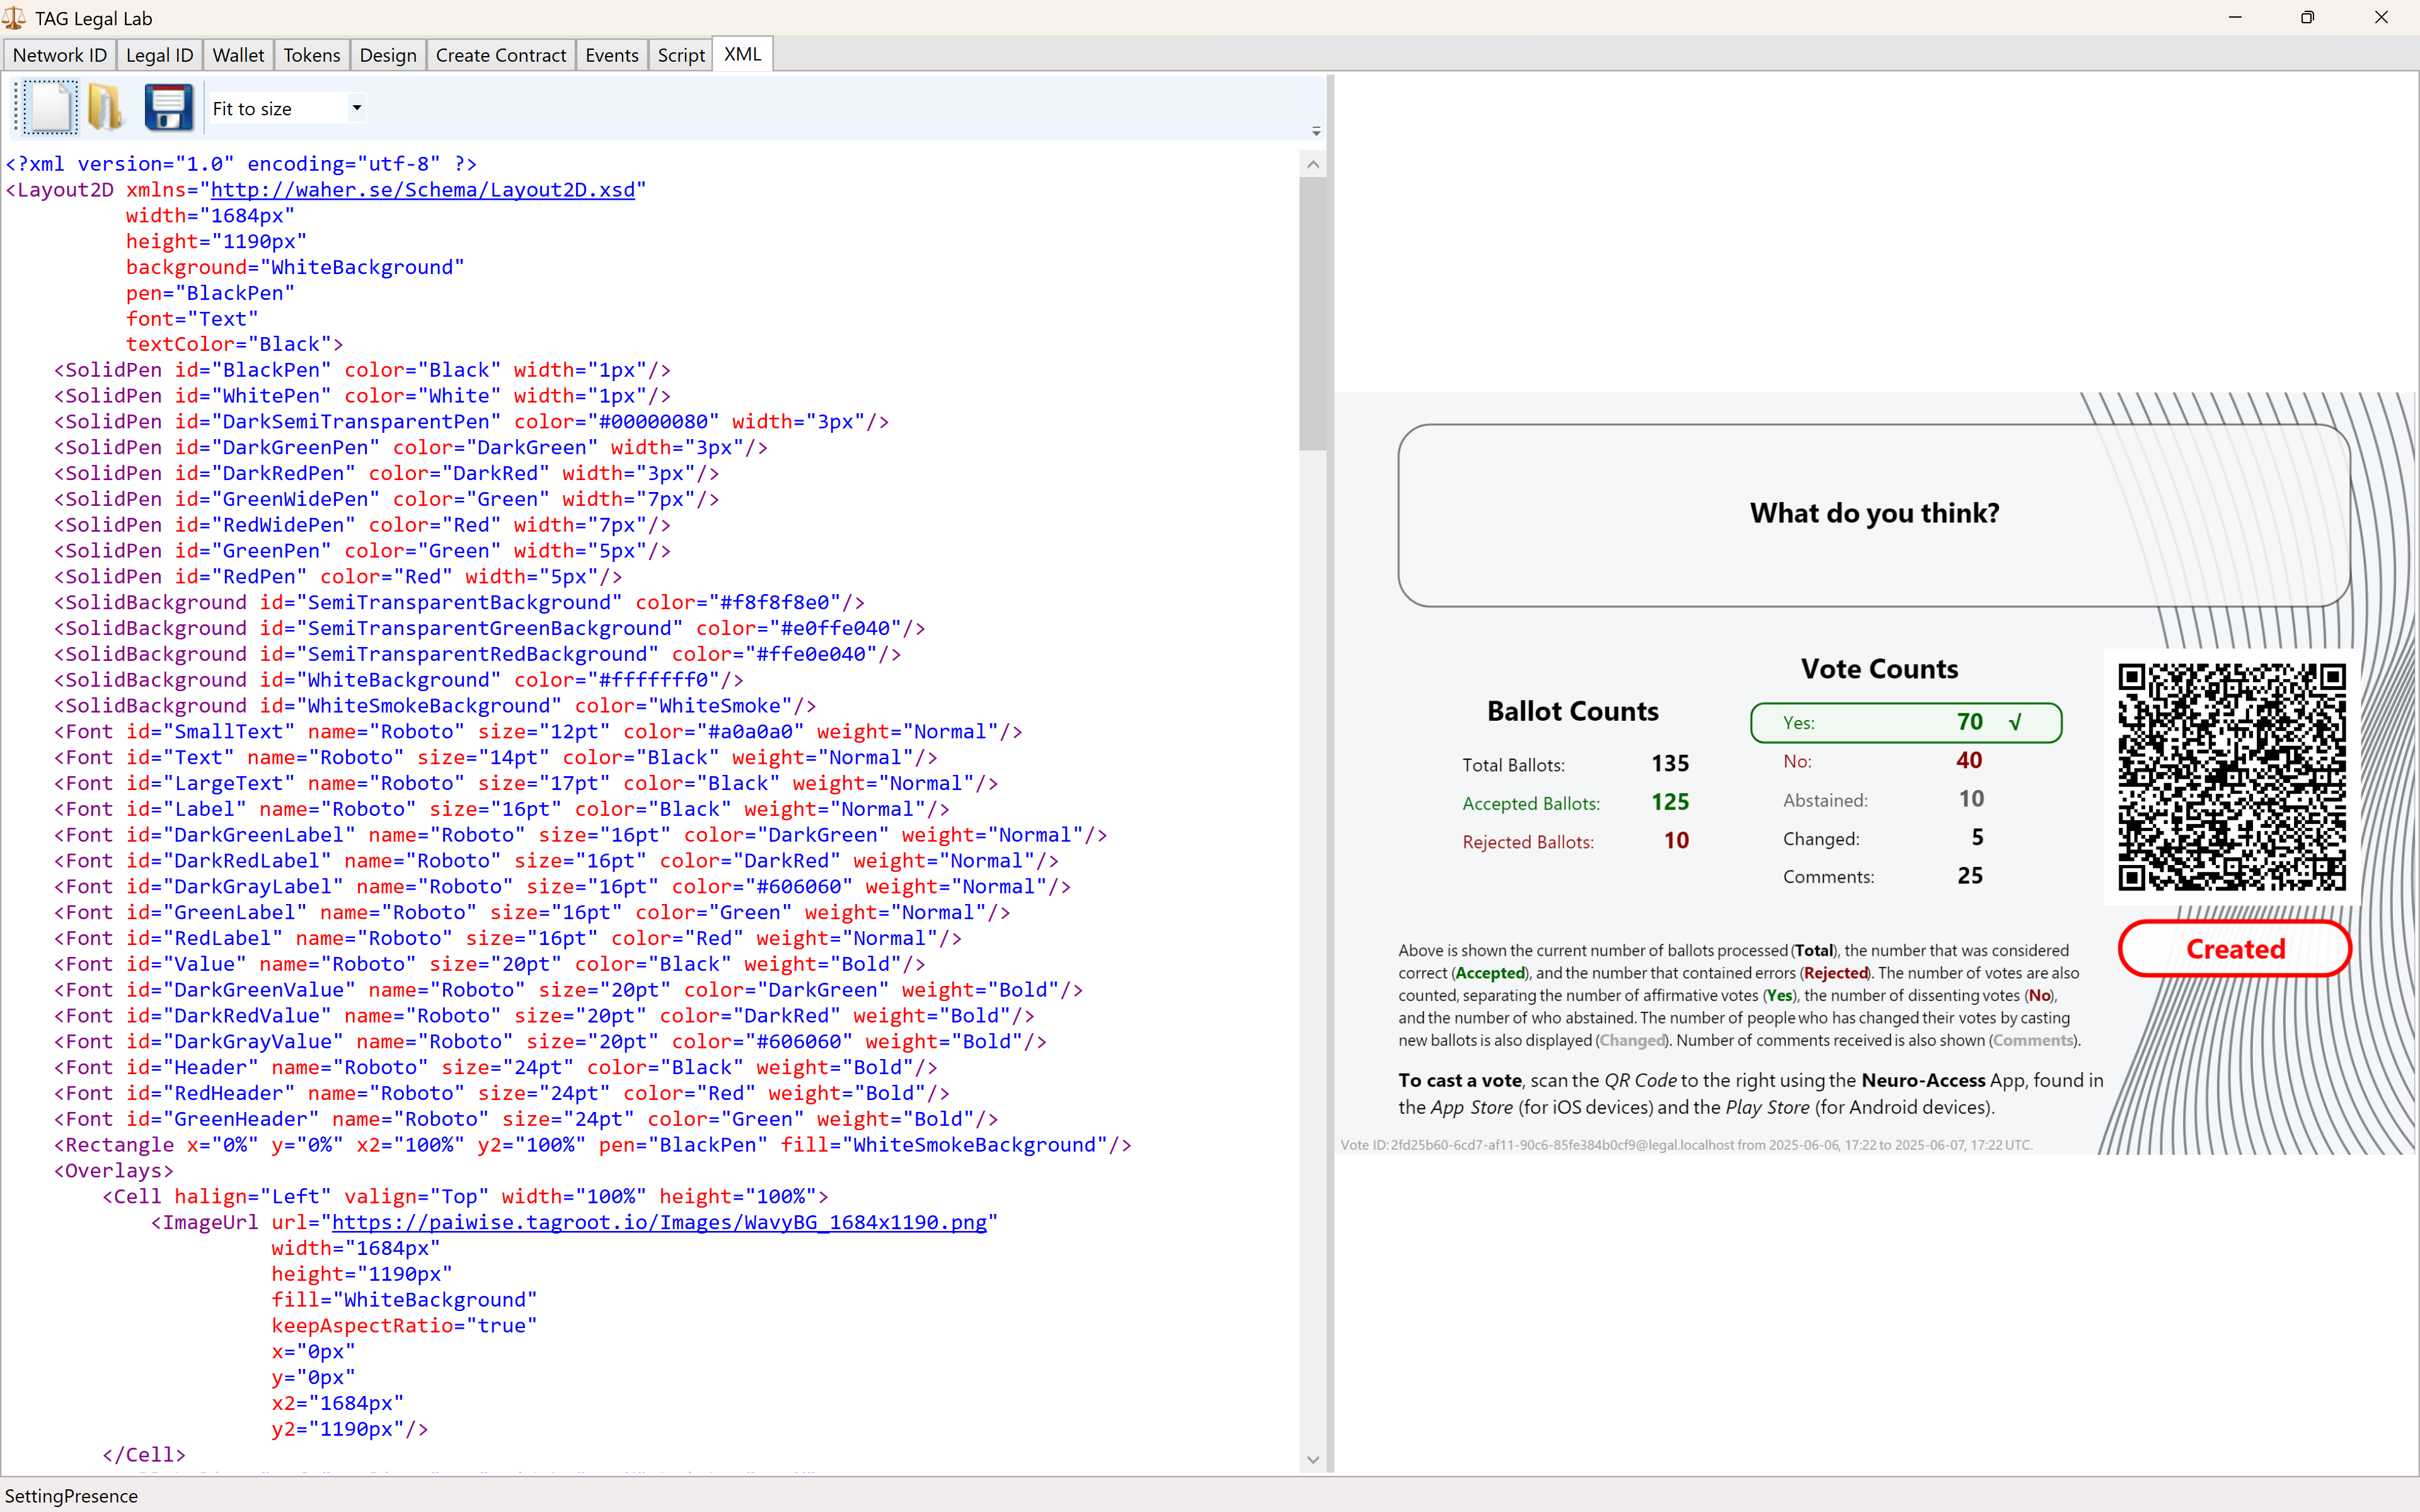Switch to the Legal ID tab
The width and height of the screenshot is (2420, 1512).
[160, 55]
